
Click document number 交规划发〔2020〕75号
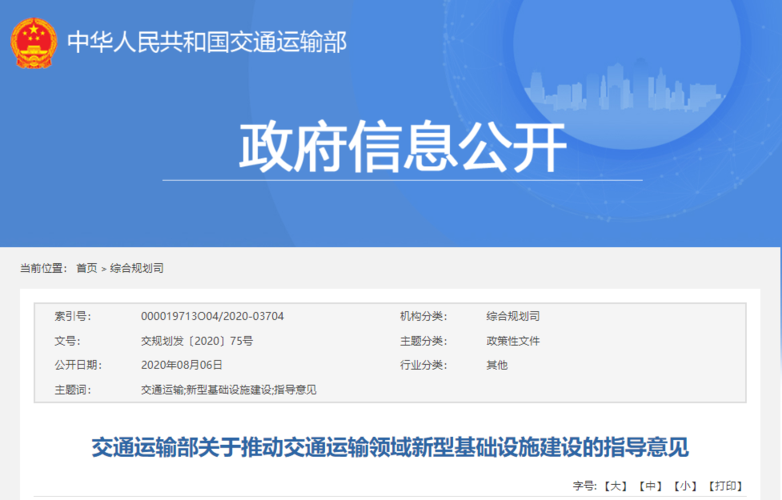(197, 341)
